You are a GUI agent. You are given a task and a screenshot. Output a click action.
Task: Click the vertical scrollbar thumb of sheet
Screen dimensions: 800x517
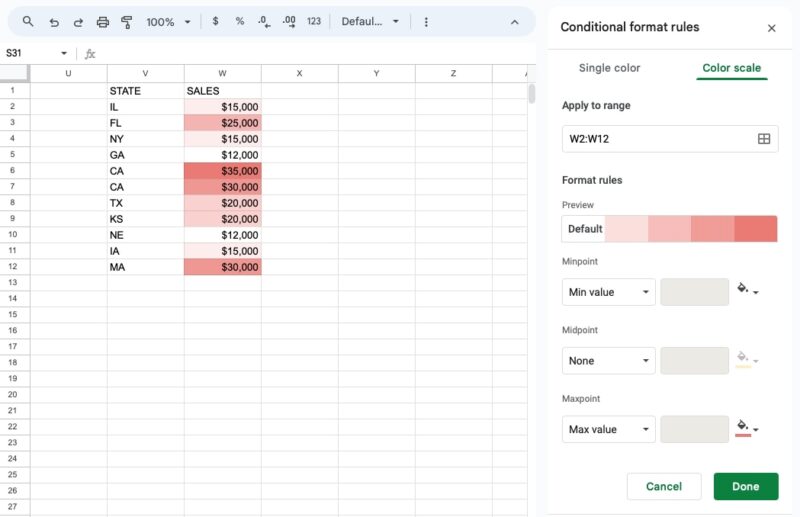point(532,94)
